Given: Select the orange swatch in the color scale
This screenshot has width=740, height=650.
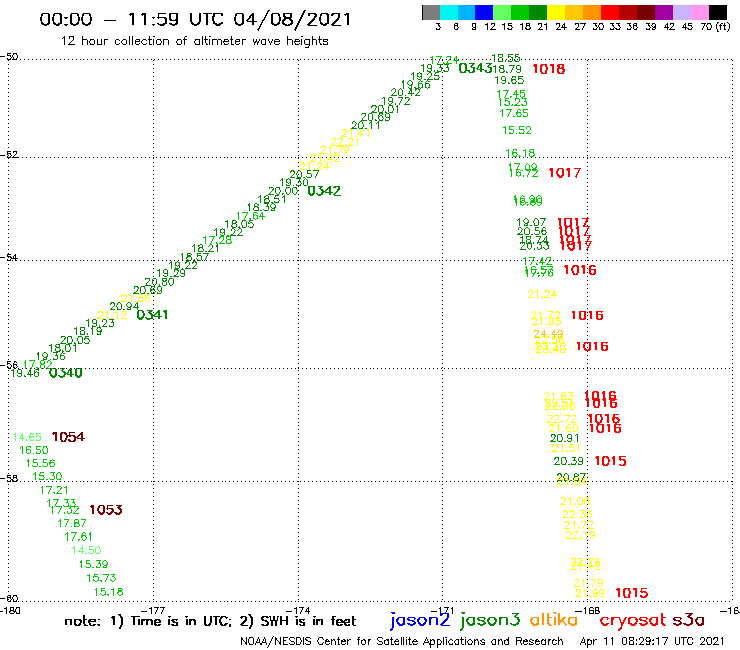Looking at the screenshot, I should tap(592, 13).
